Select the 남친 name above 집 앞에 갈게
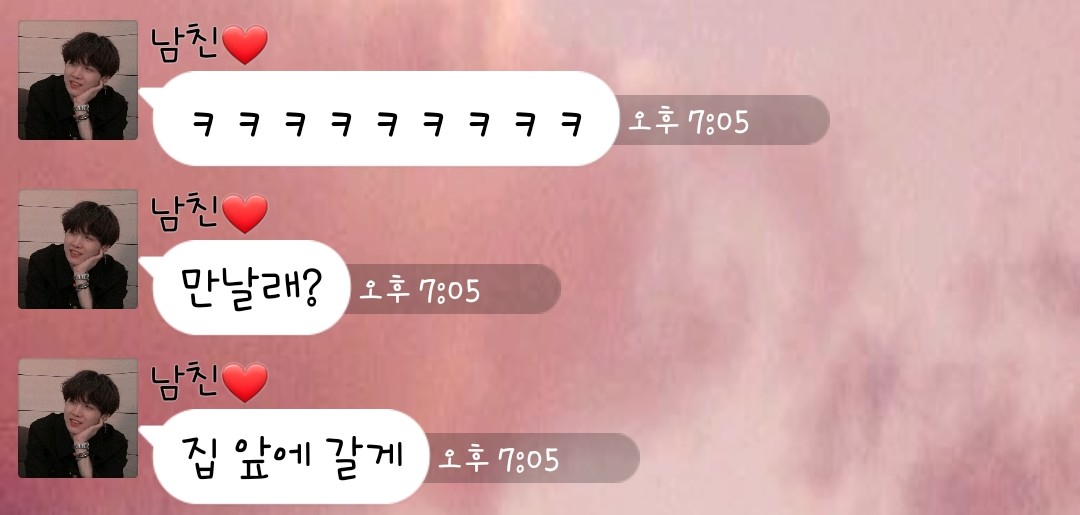This screenshot has width=1080, height=515. click(x=186, y=383)
